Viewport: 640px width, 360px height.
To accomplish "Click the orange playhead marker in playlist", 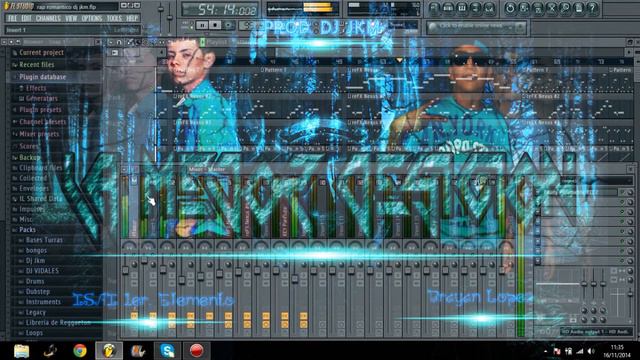I will [x=400, y=61].
